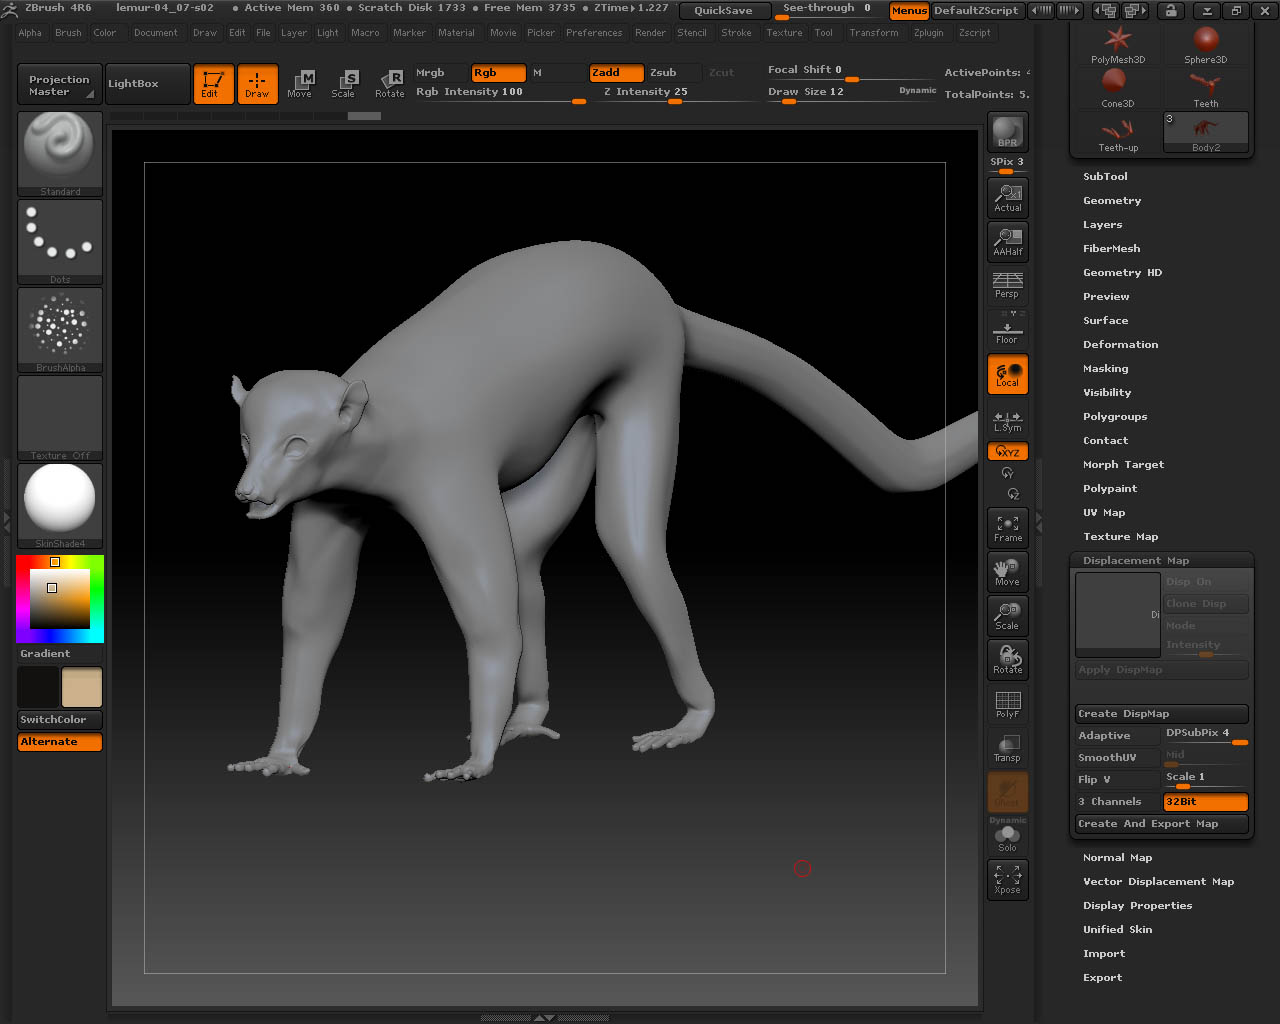1280x1024 pixels.
Task: Expand the Masking section
Action: pos(1105,369)
